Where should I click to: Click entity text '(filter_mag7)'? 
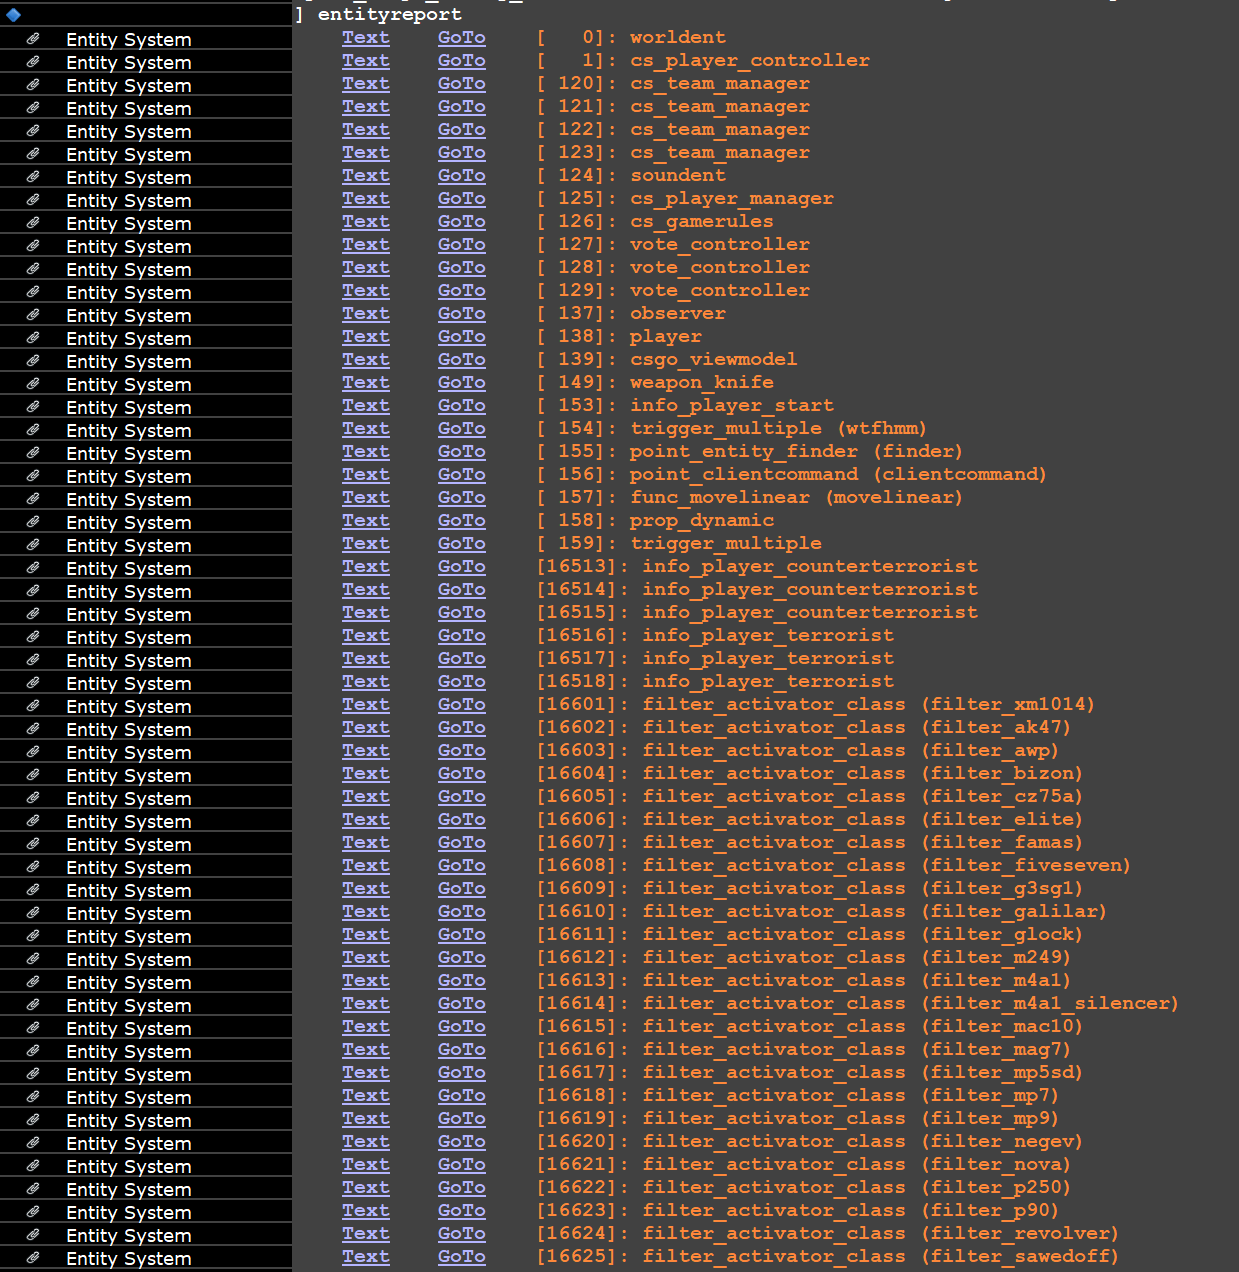(x=996, y=1050)
